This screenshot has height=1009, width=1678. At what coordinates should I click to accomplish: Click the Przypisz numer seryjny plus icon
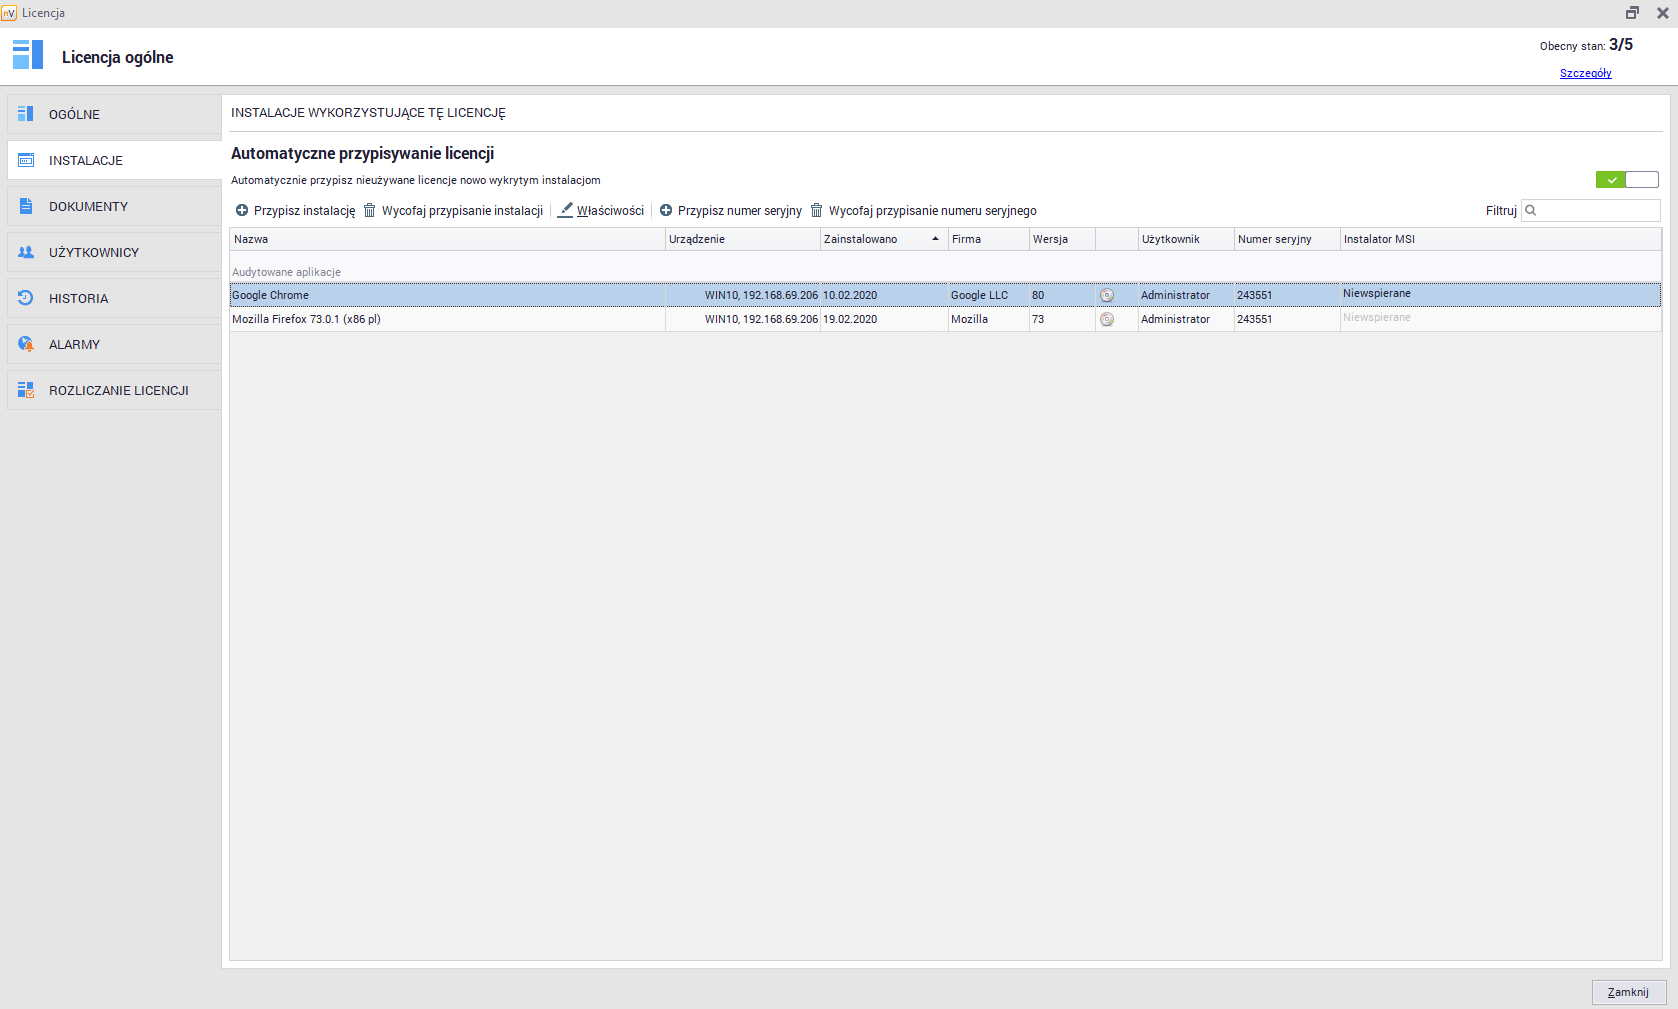coord(666,211)
